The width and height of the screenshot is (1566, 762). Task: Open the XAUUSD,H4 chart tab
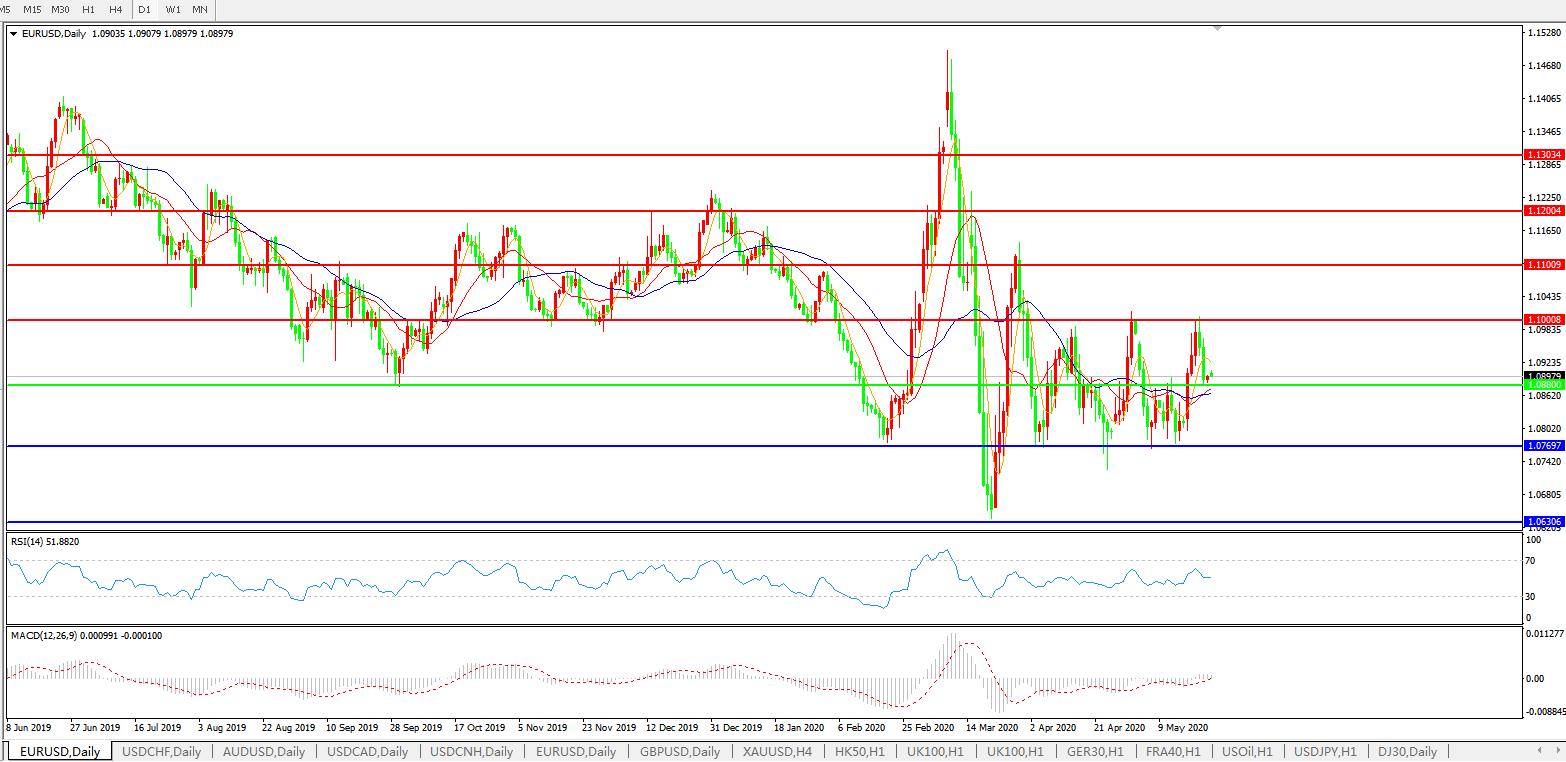click(x=776, y=751)
